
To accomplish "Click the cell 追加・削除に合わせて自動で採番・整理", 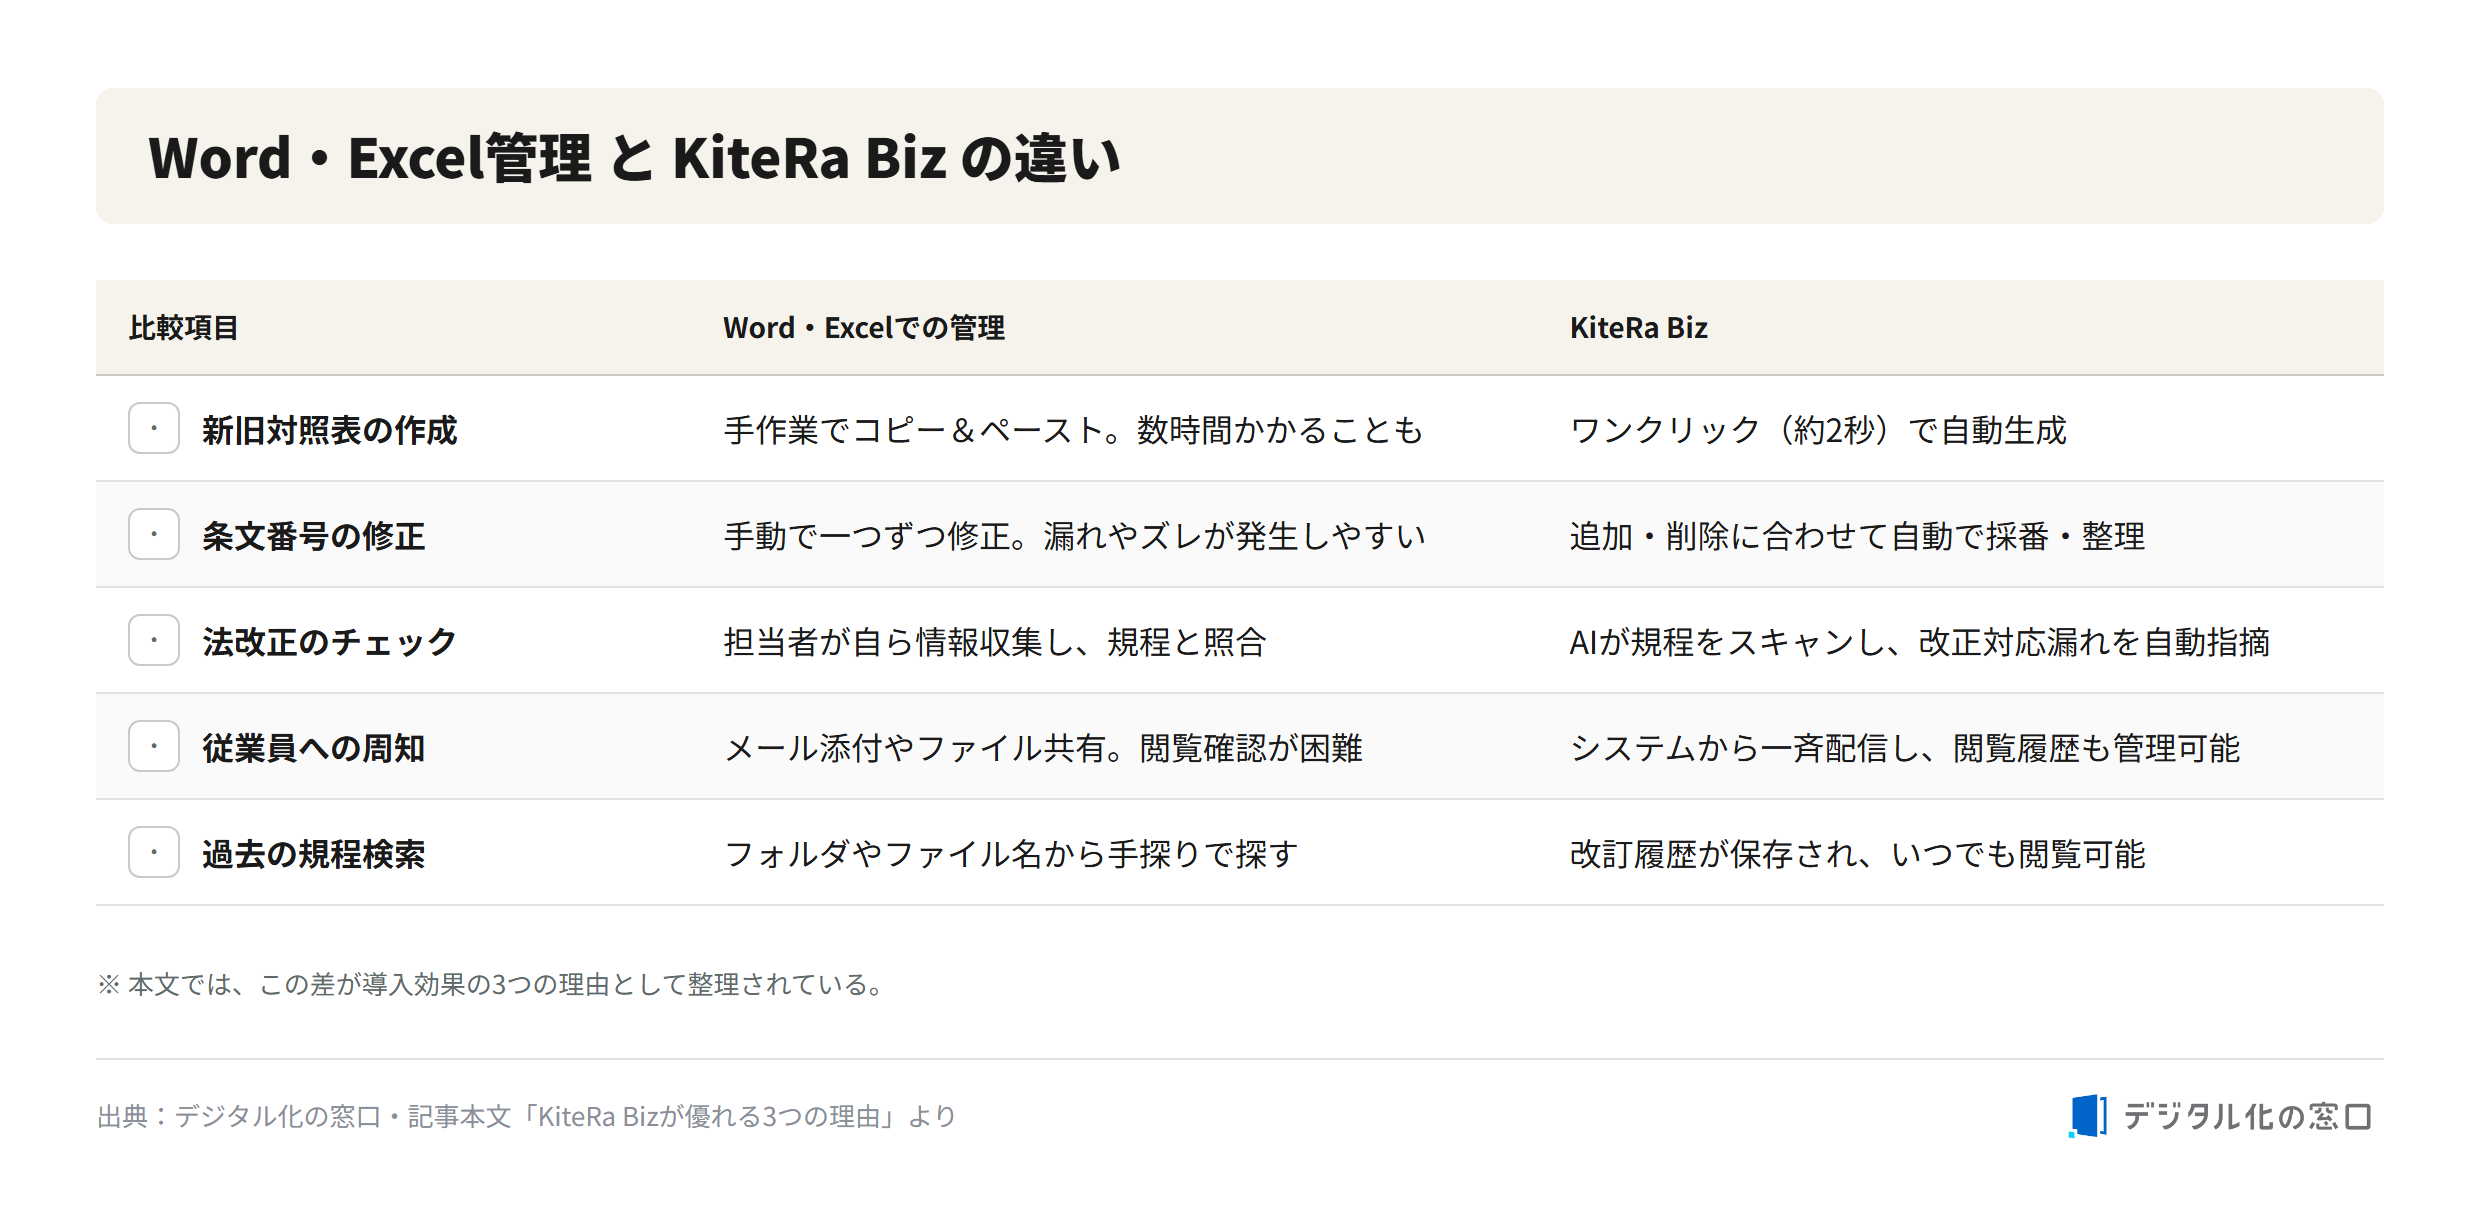I will click(x=1857, y=536).
